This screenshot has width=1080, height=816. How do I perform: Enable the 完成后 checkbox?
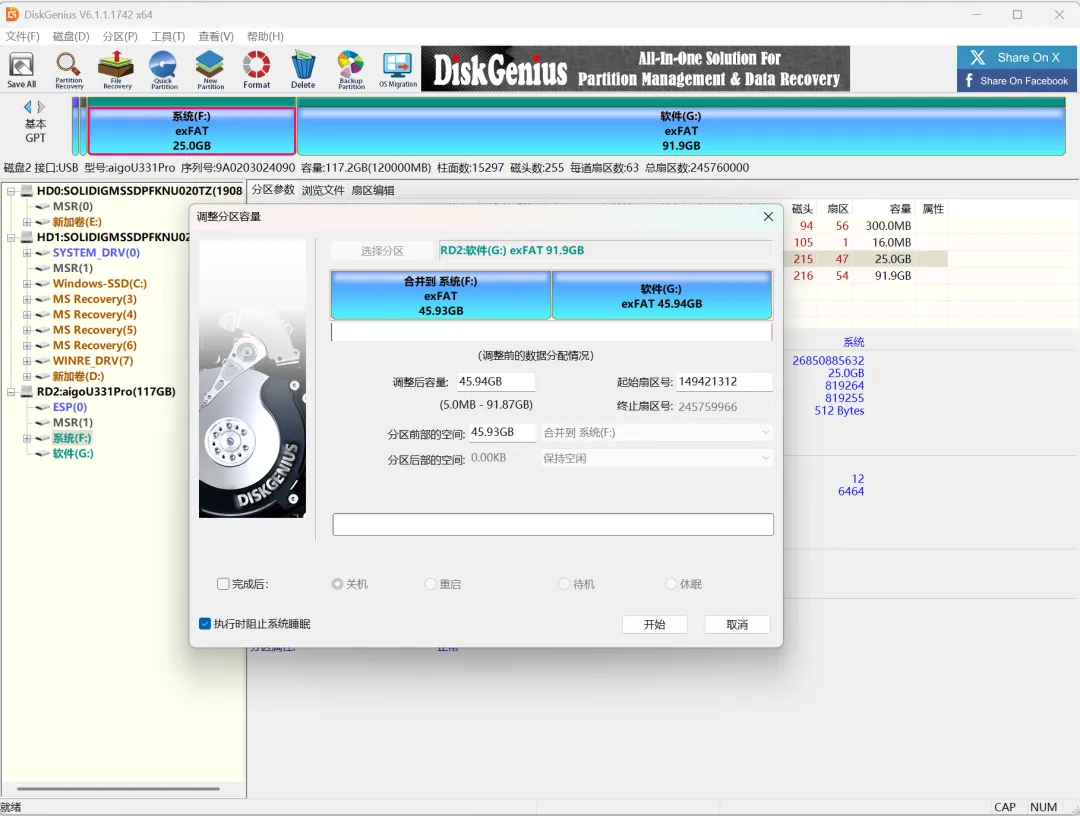[x=223, y=584]
